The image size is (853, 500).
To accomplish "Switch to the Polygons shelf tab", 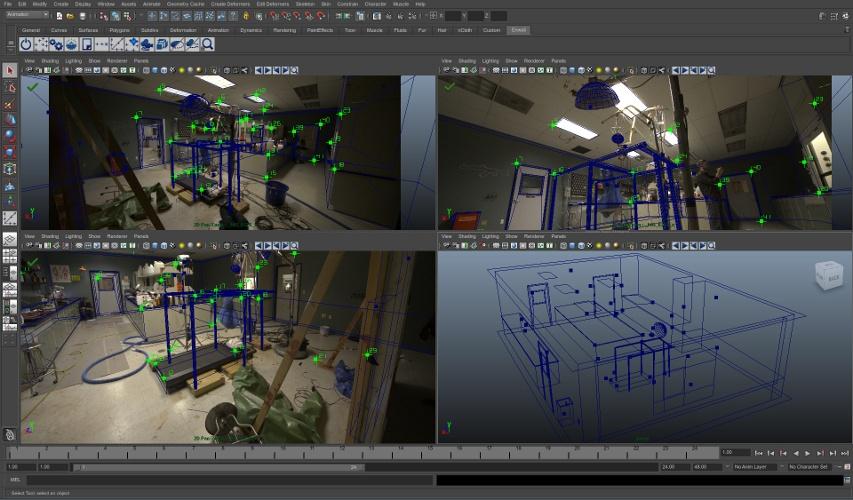I will (119, 30).
